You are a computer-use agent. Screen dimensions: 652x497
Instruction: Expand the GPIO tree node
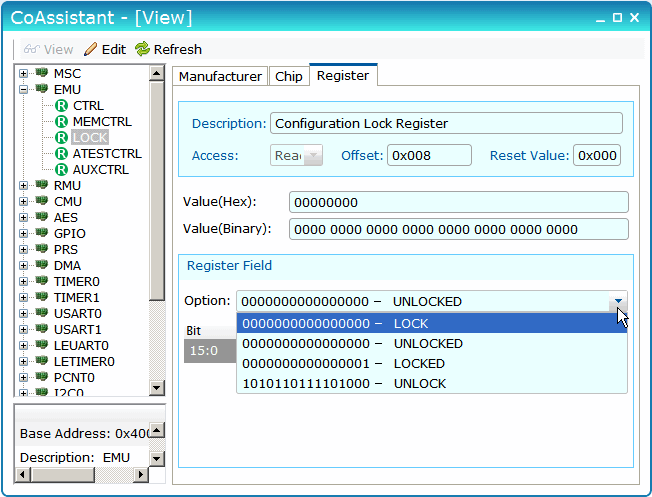tap(24, 234)
